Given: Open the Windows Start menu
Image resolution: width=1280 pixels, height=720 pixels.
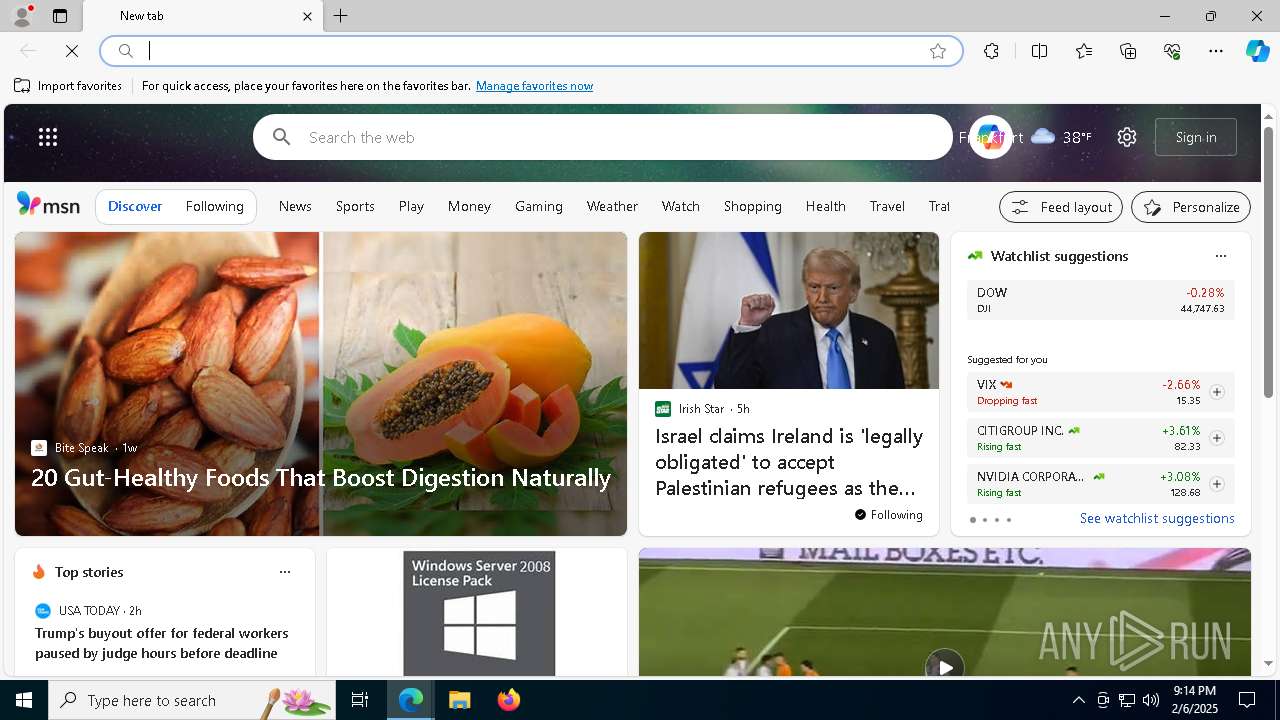Looking at the screenshot, I should coord(24,700).
